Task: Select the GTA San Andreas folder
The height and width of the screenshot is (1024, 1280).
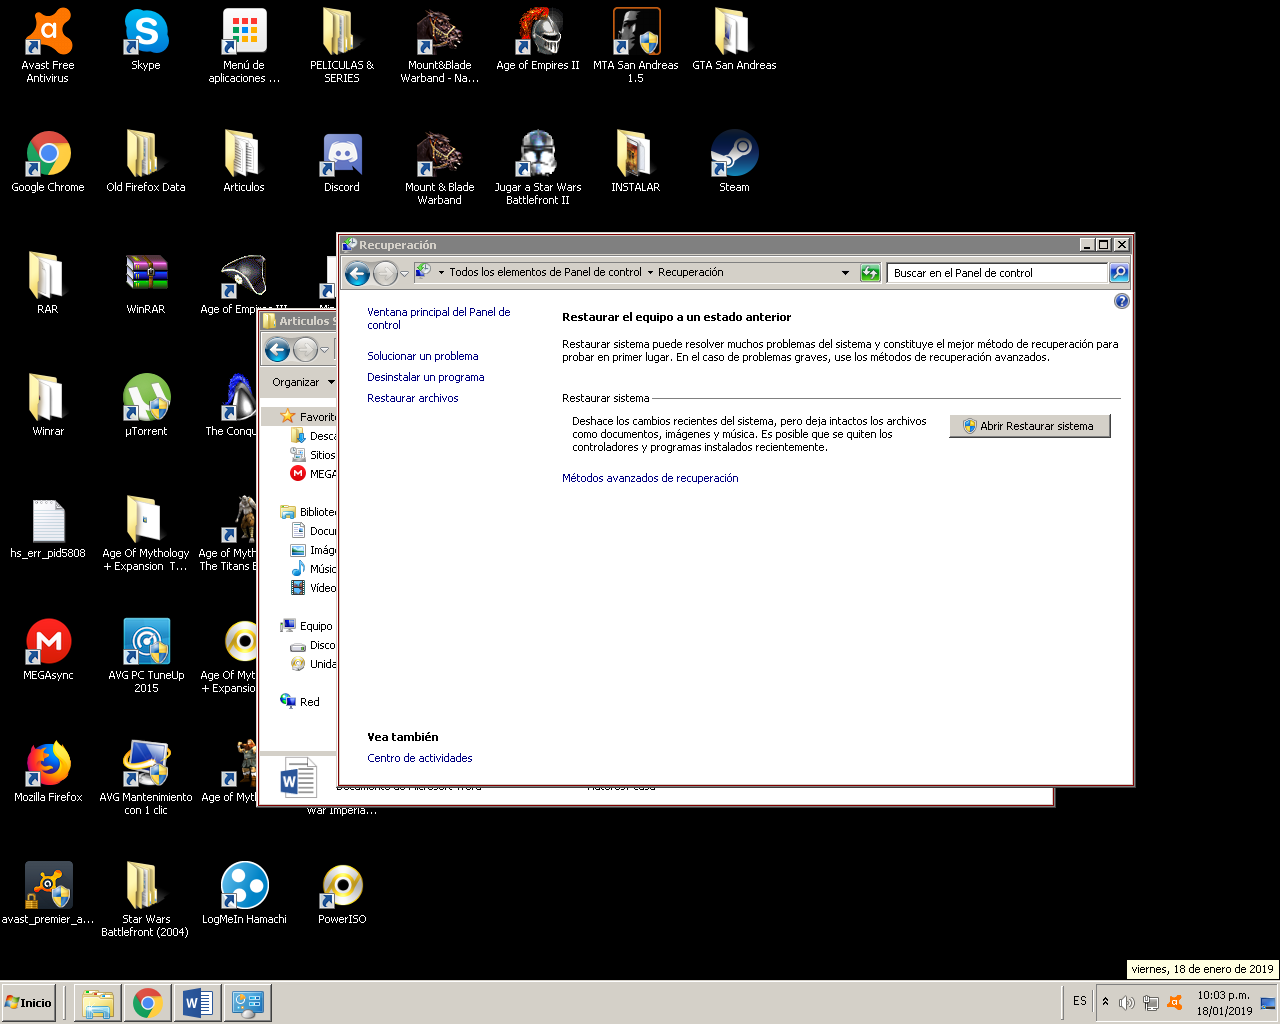Action: 734,40
